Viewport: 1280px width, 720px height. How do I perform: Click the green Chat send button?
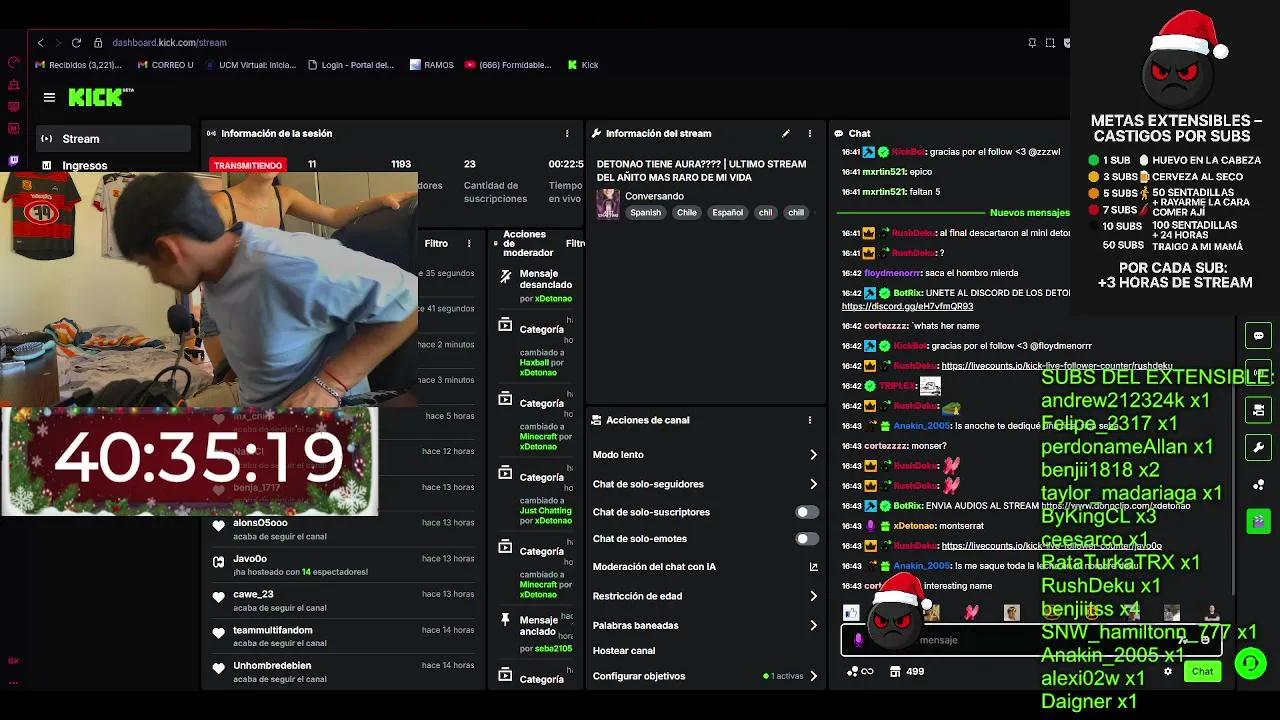(1202, 672)
